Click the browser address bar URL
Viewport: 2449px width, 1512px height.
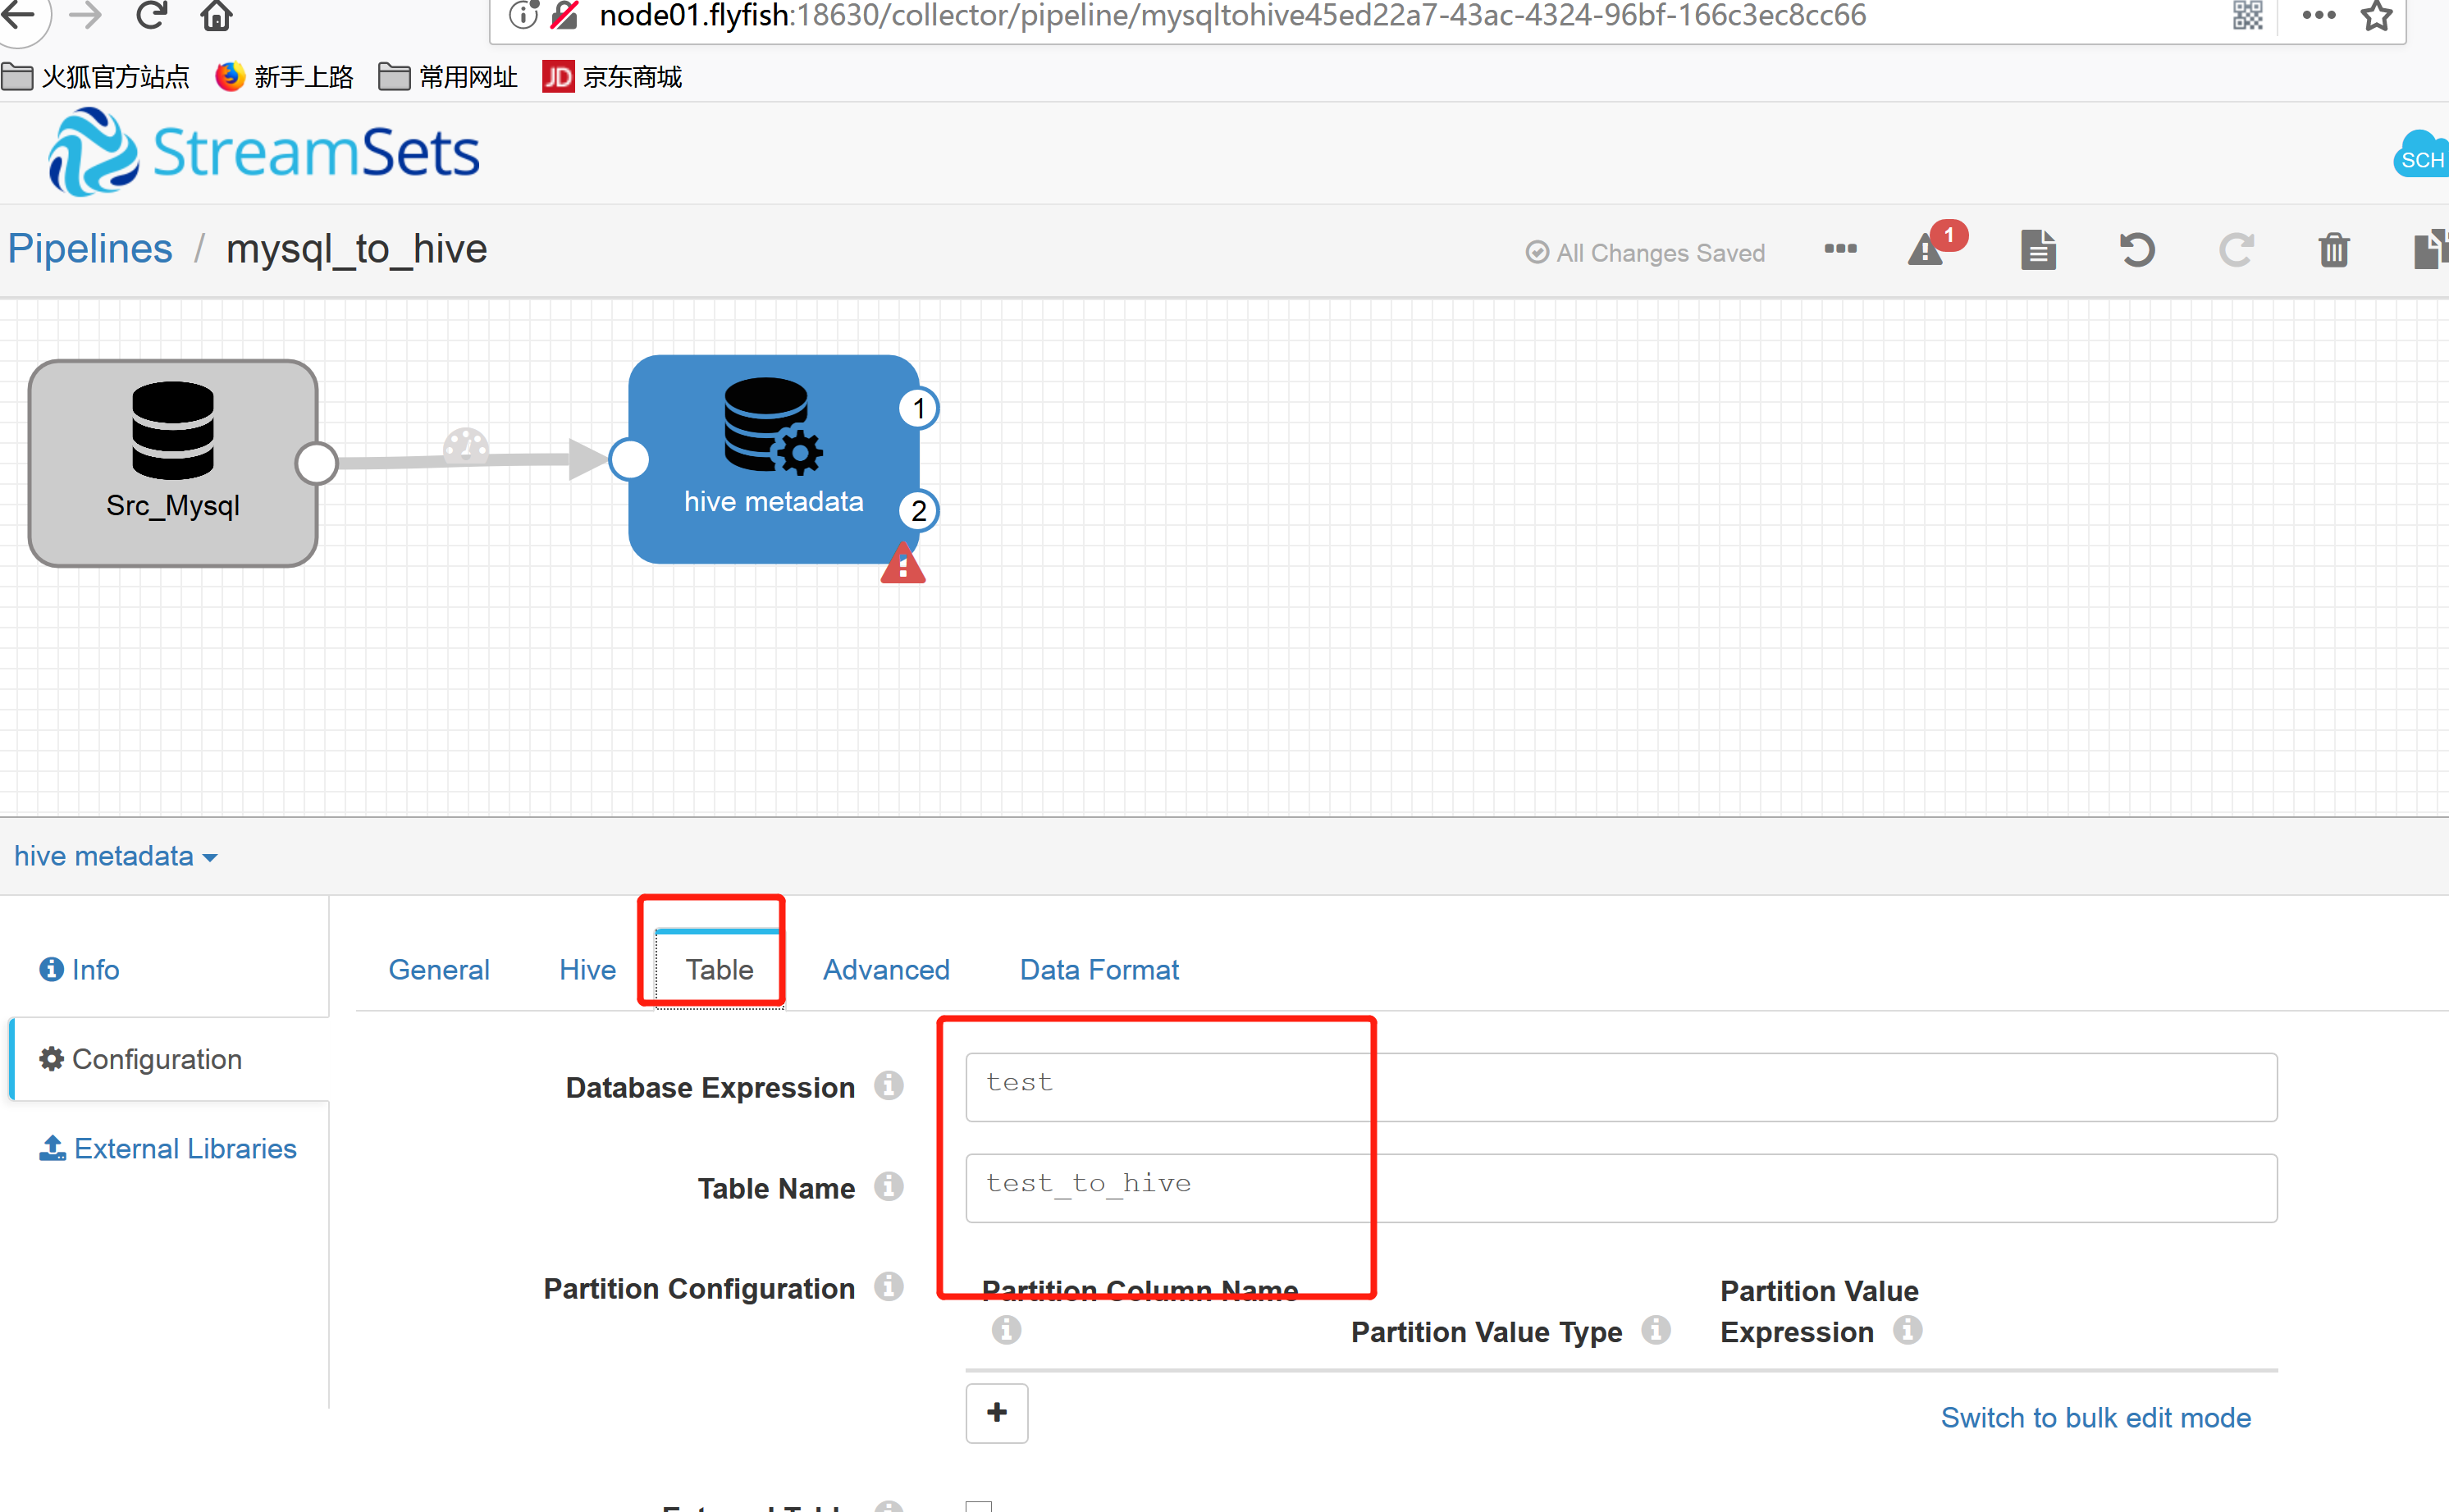(1232, 15)
